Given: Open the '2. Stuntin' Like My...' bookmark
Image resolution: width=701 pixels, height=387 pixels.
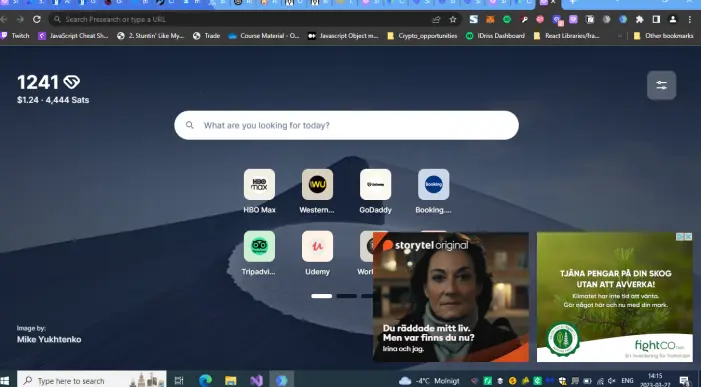Looking at the screenshot, I should [x=151, y=36].
